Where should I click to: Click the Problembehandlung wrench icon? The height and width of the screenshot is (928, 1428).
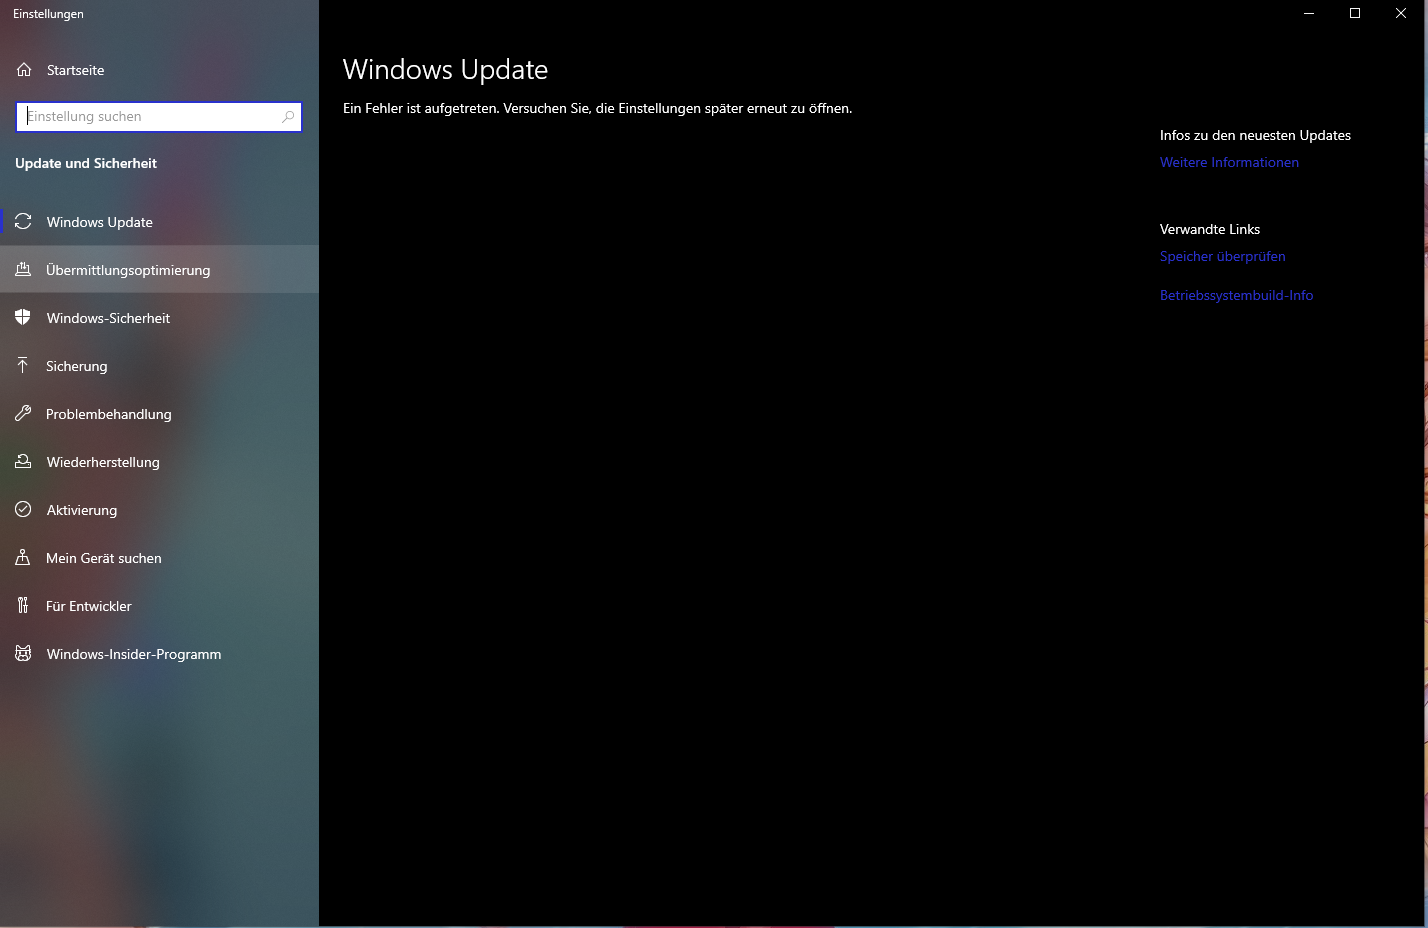(x=23, y=414)
